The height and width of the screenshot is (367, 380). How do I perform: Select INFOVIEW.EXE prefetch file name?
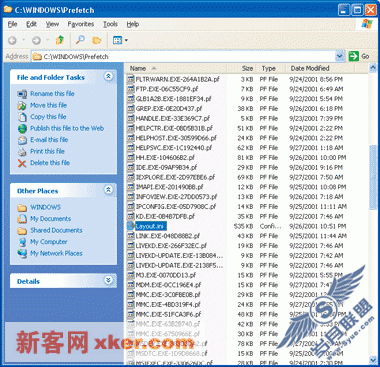pyautogui.click(x=176, y=197)
